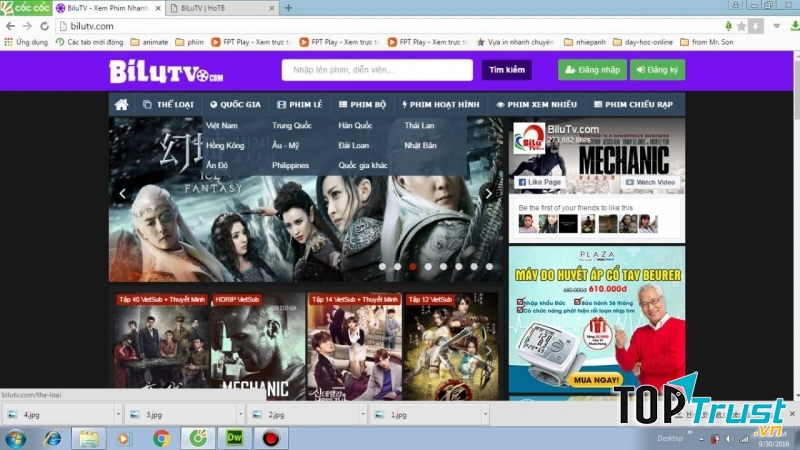
Task: Go back with browser back arrow
Action: (10, 26)
